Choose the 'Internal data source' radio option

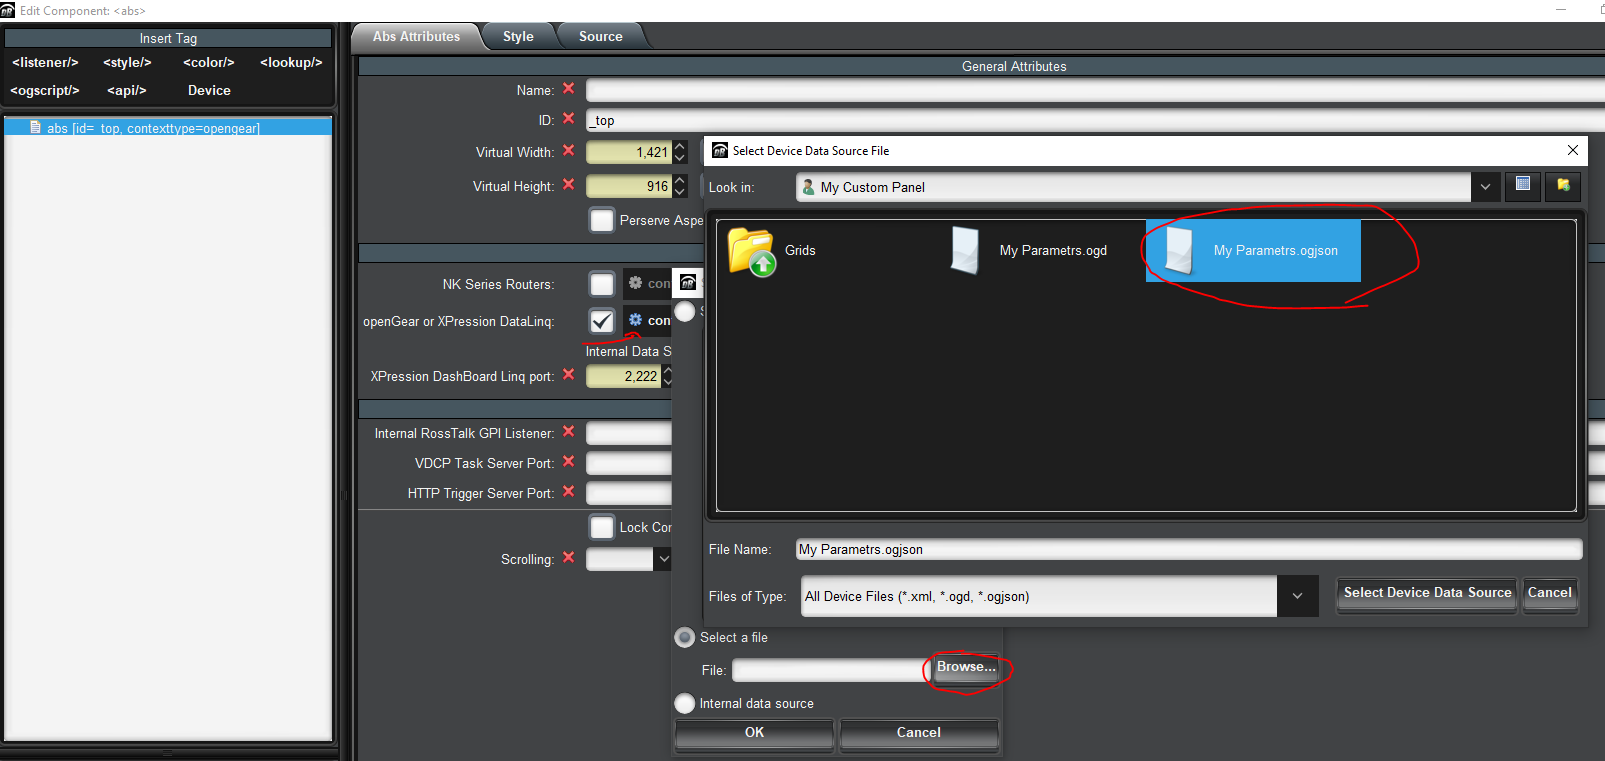click(685, 703)
